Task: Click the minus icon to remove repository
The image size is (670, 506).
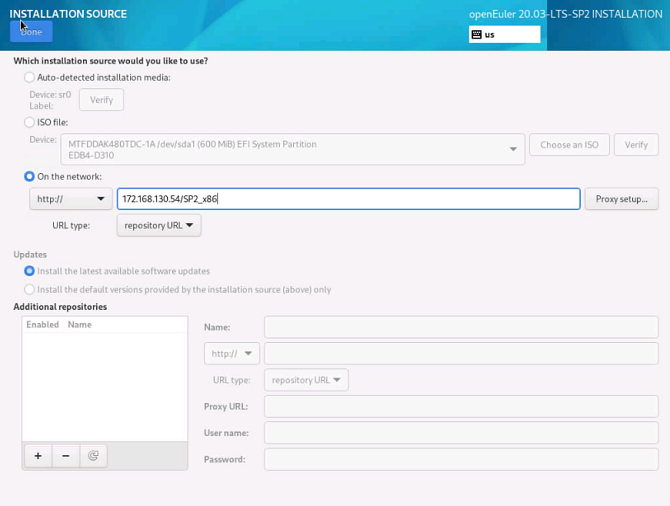Action: click(x=66, y=456)
